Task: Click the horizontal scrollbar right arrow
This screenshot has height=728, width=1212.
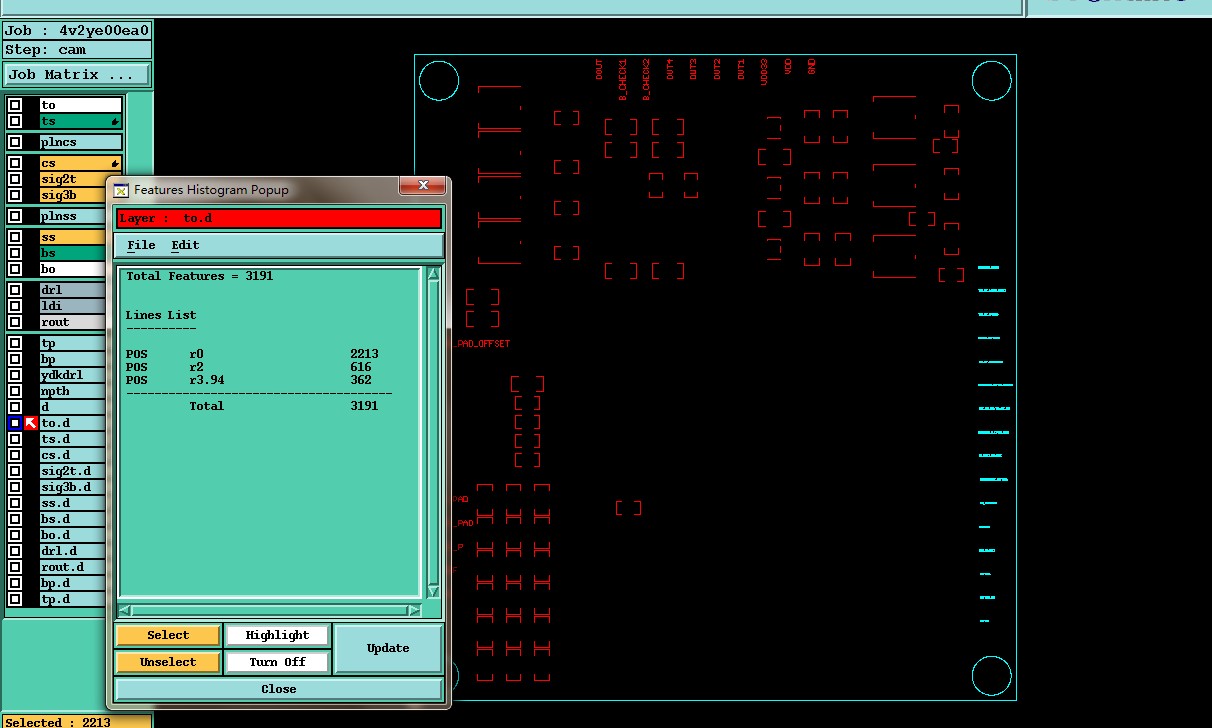Action: coord(414,610)
